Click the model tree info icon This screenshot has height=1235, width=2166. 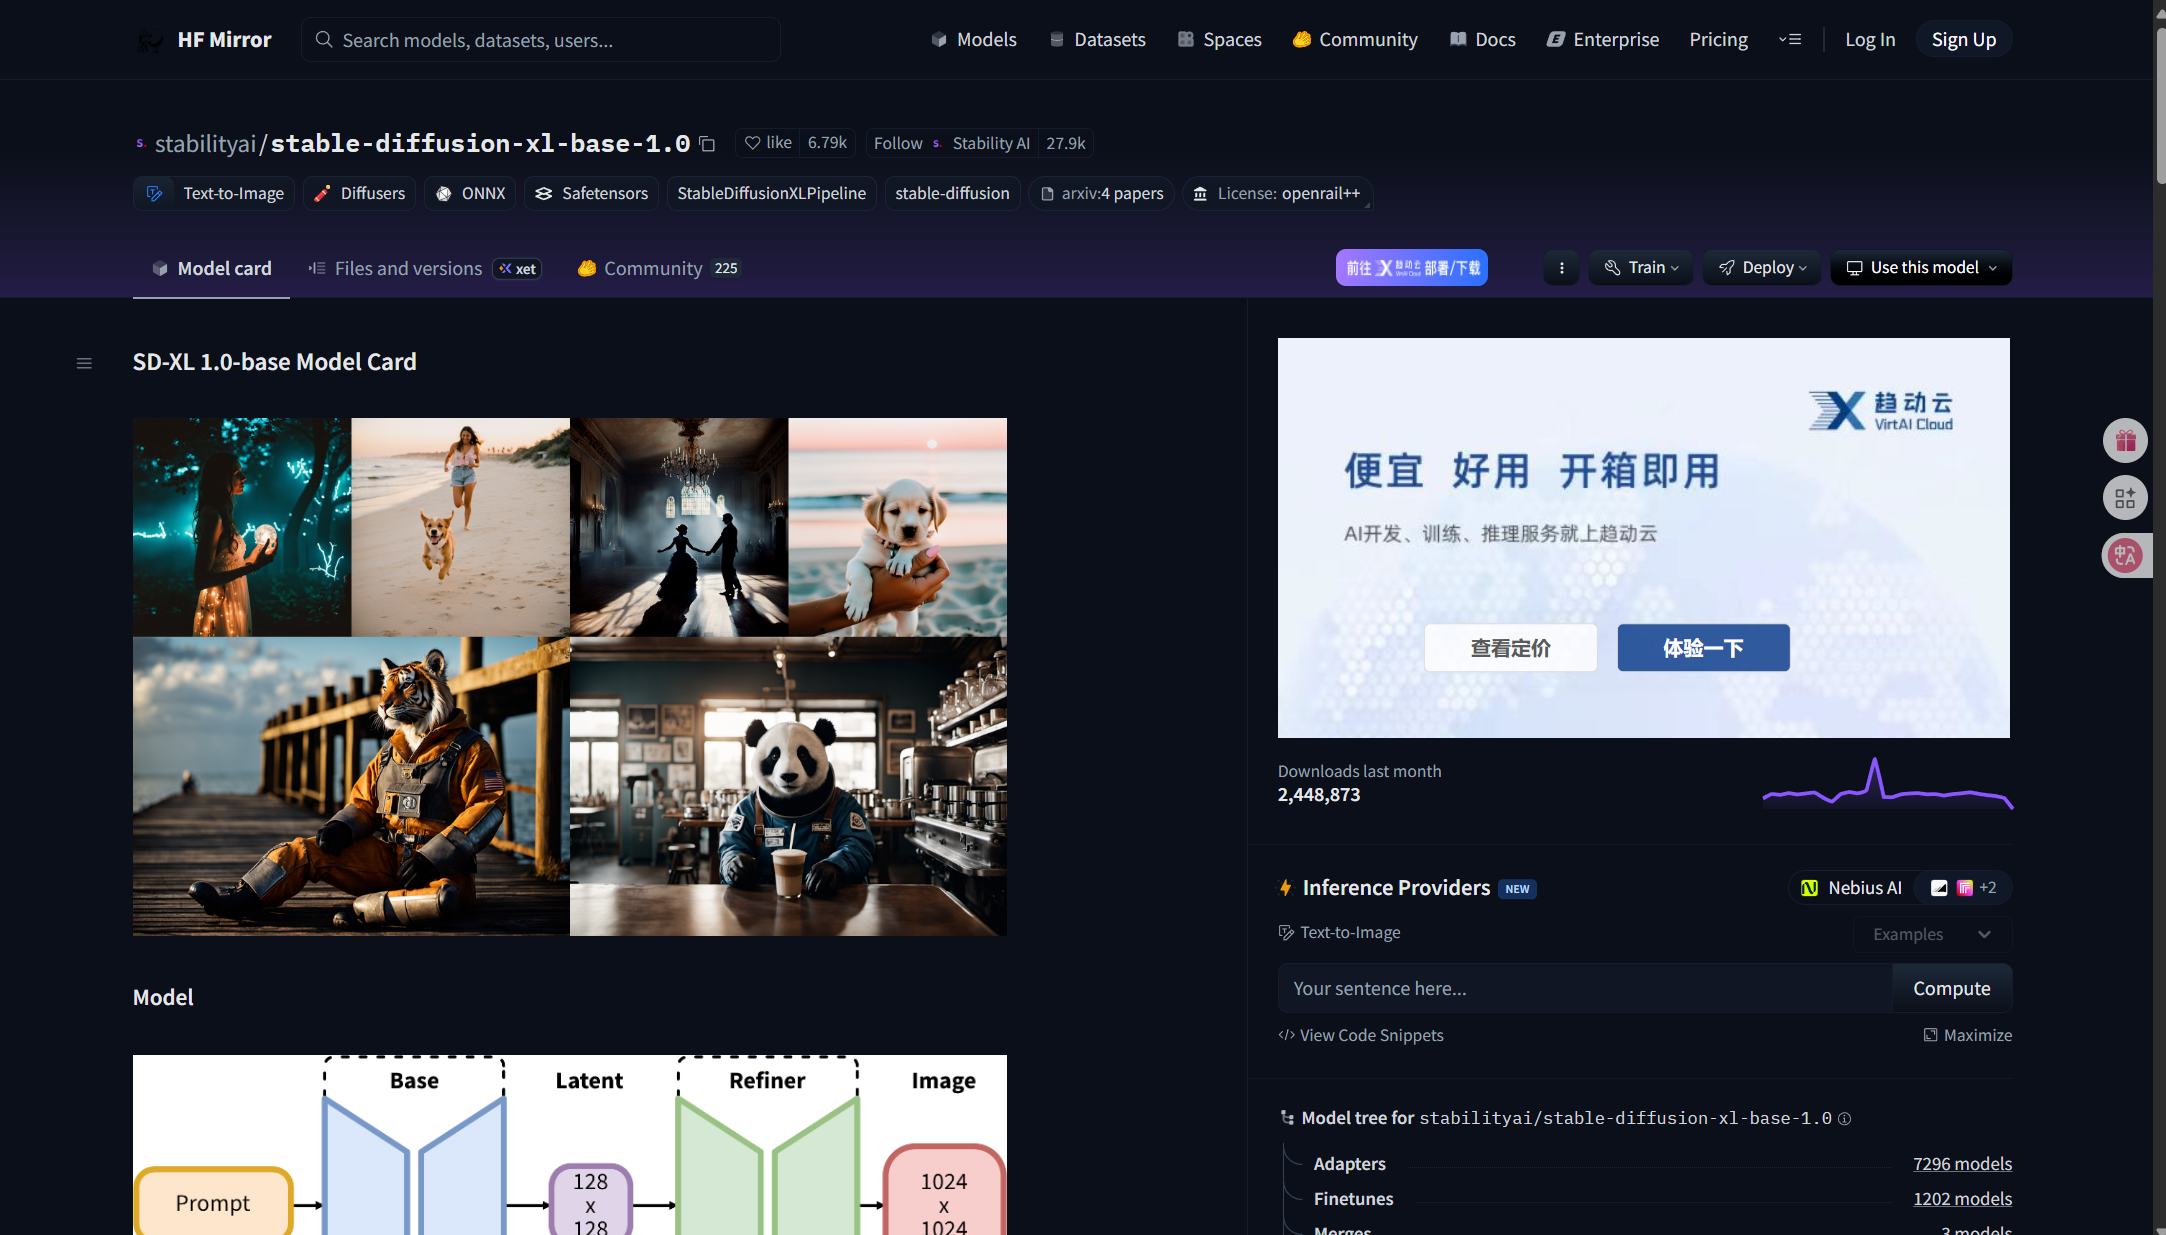pos(1845,1119)
